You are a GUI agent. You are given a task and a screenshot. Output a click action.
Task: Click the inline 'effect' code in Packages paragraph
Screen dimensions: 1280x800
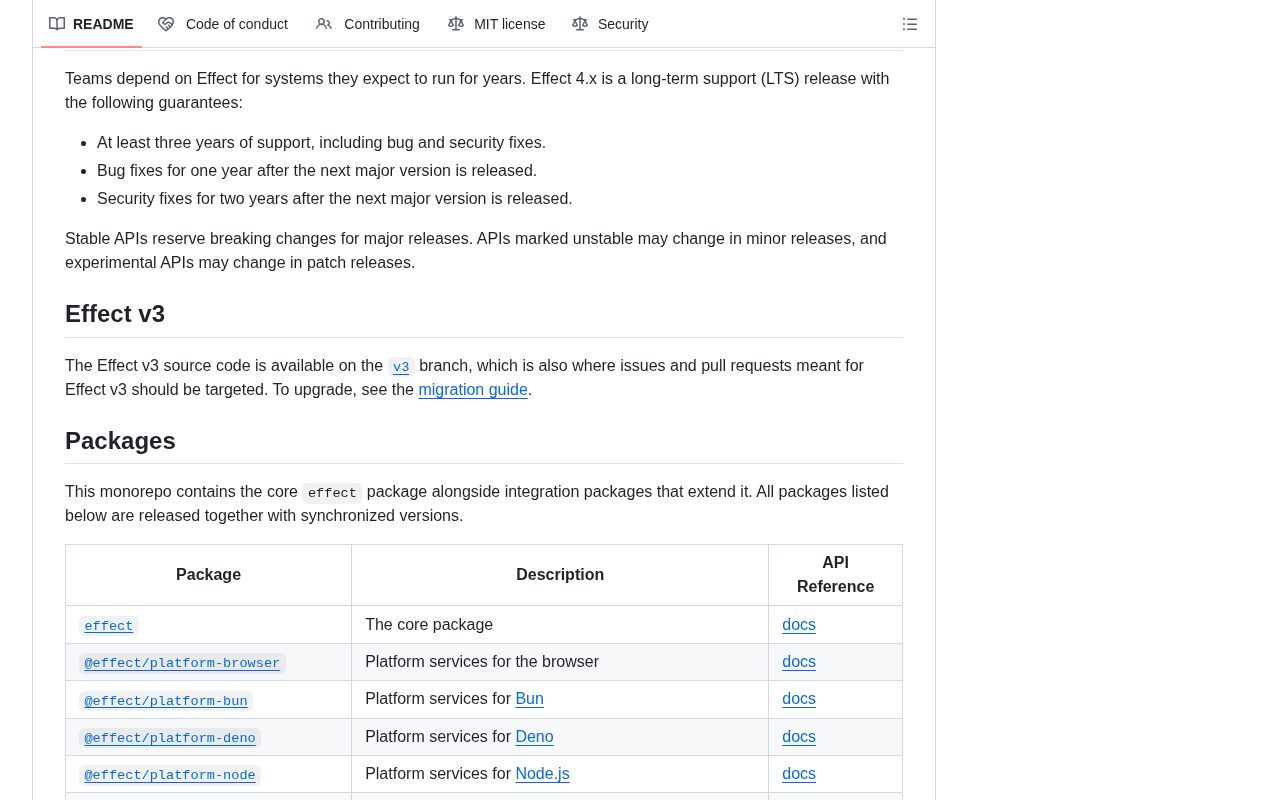pos(332,493)
